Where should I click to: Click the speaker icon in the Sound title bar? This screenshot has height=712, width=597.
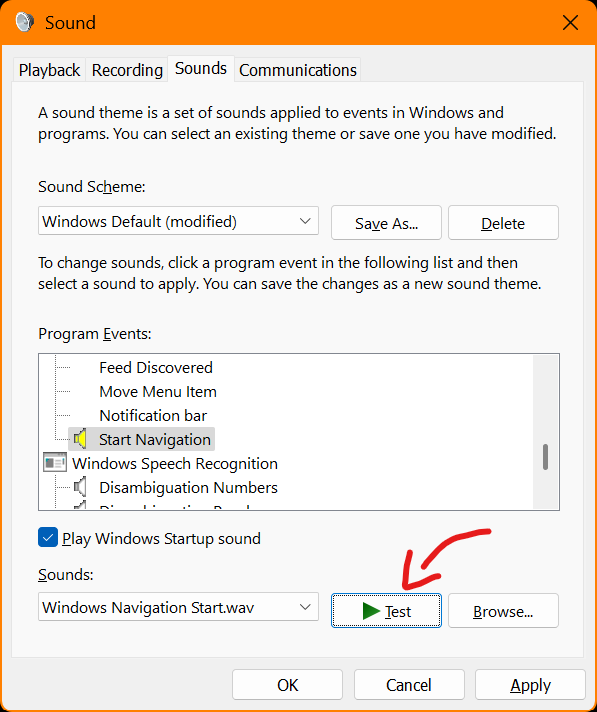pos(25,22)
